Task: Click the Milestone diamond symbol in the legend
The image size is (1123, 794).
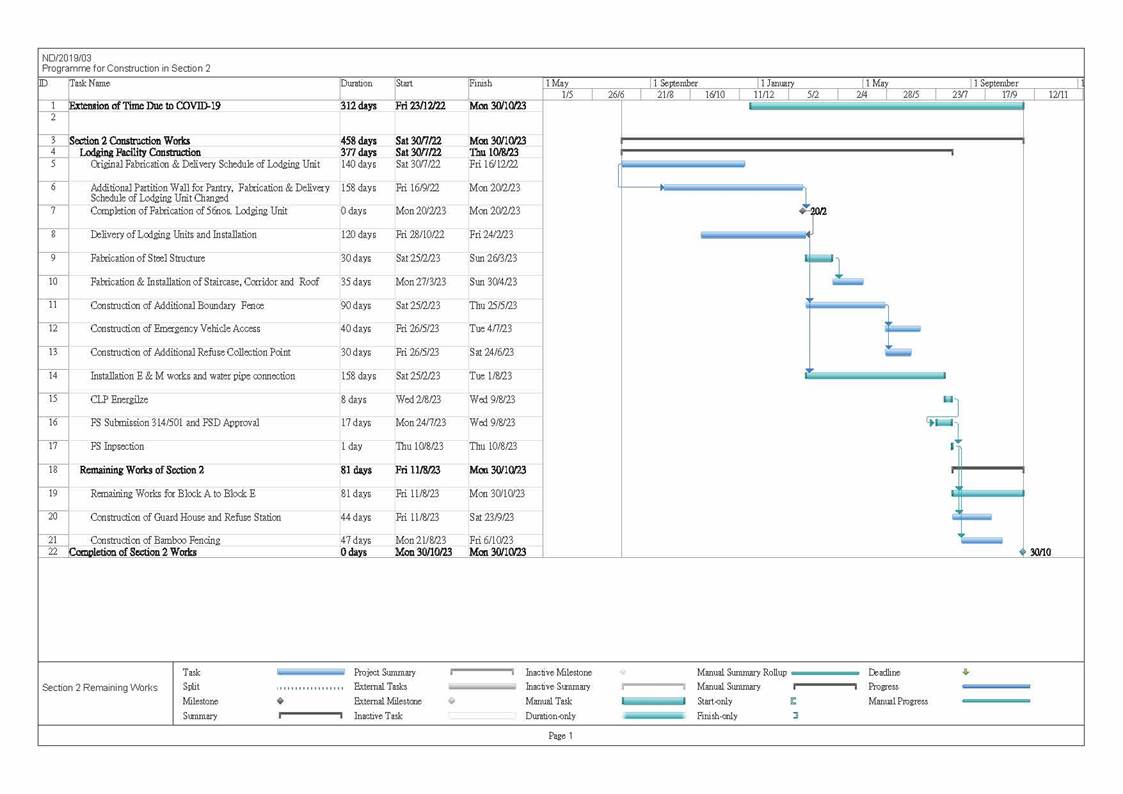Action: pos(280,701)
